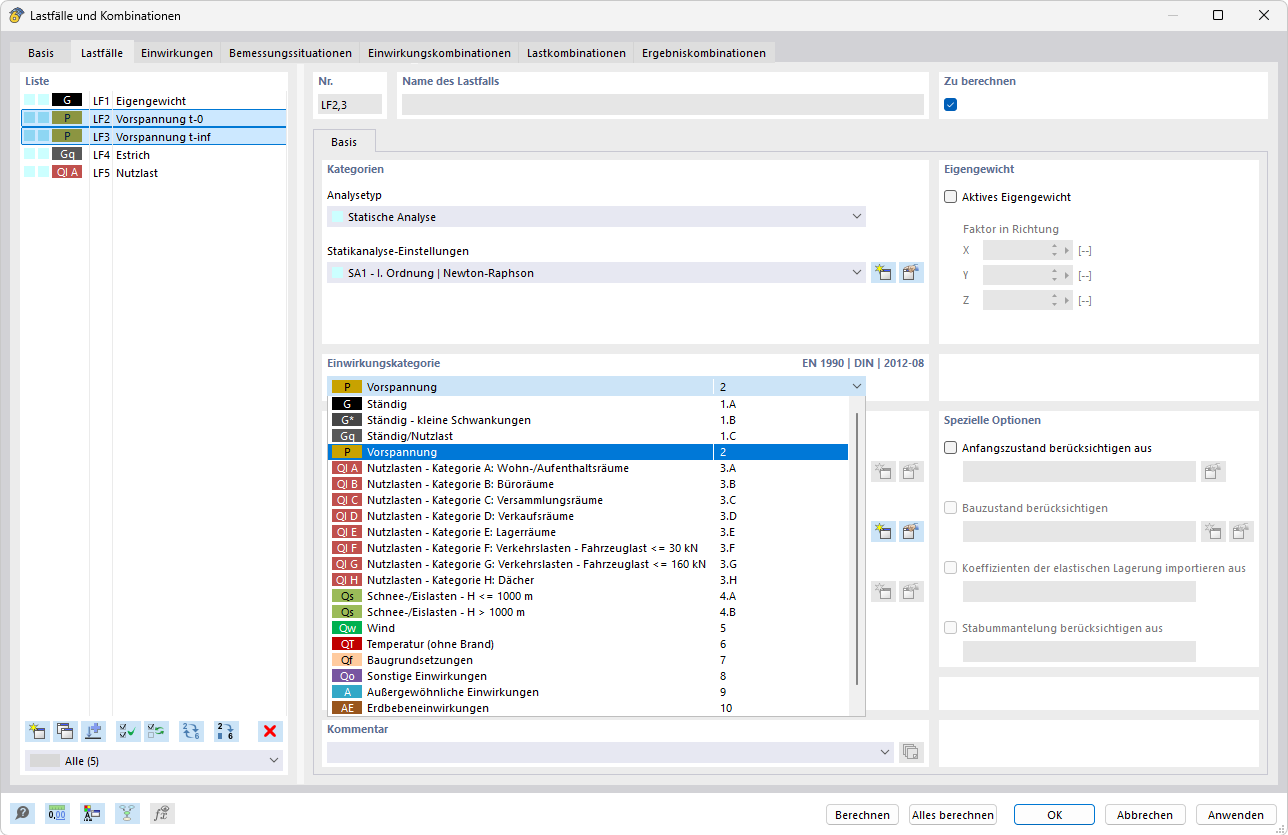Viewport: 1288px width, 835px height.
Task: Open the Bemessungssituationen tab
Action: pos(290,53)
